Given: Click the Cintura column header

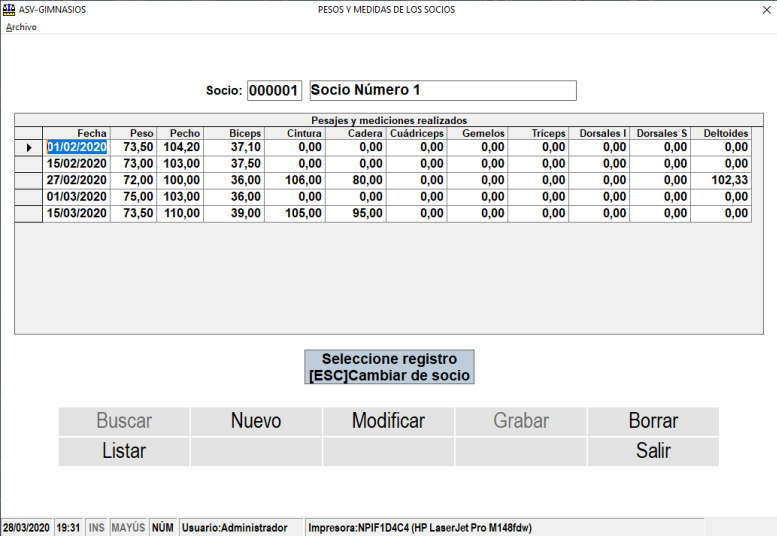Looking at the screenshot, I should [295, 133].
